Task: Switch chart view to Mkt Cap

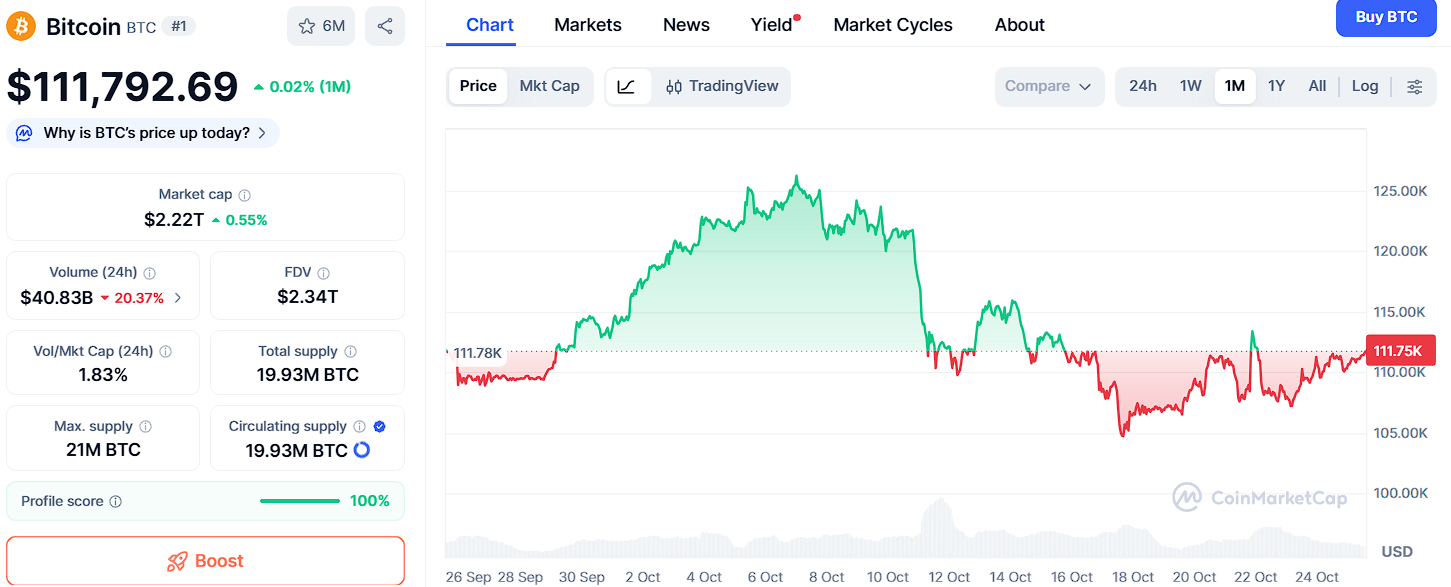Action: click(550, 87)
